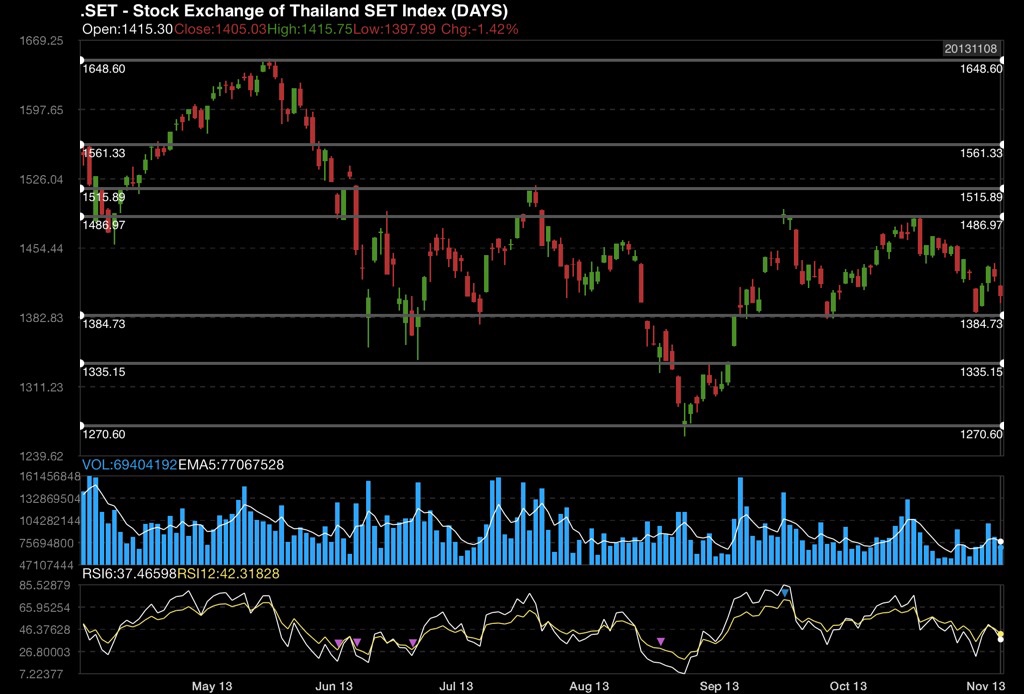Image resolution: width=1024 pixels, height=694 pixels.
Task: Select the right handle of the 1648.60 line
Action: (1001, 60)
